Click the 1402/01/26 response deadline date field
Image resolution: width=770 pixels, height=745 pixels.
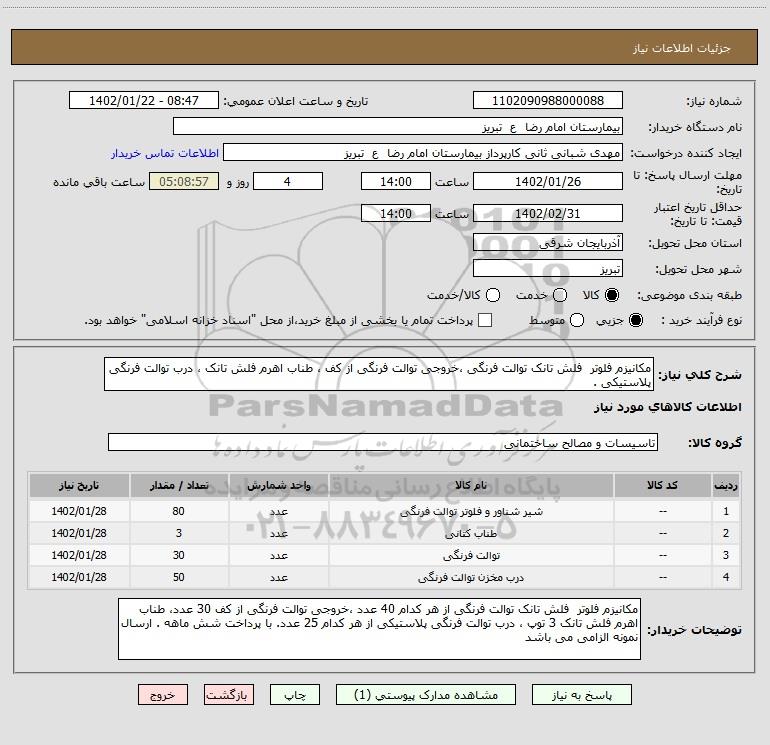point(548,181)
